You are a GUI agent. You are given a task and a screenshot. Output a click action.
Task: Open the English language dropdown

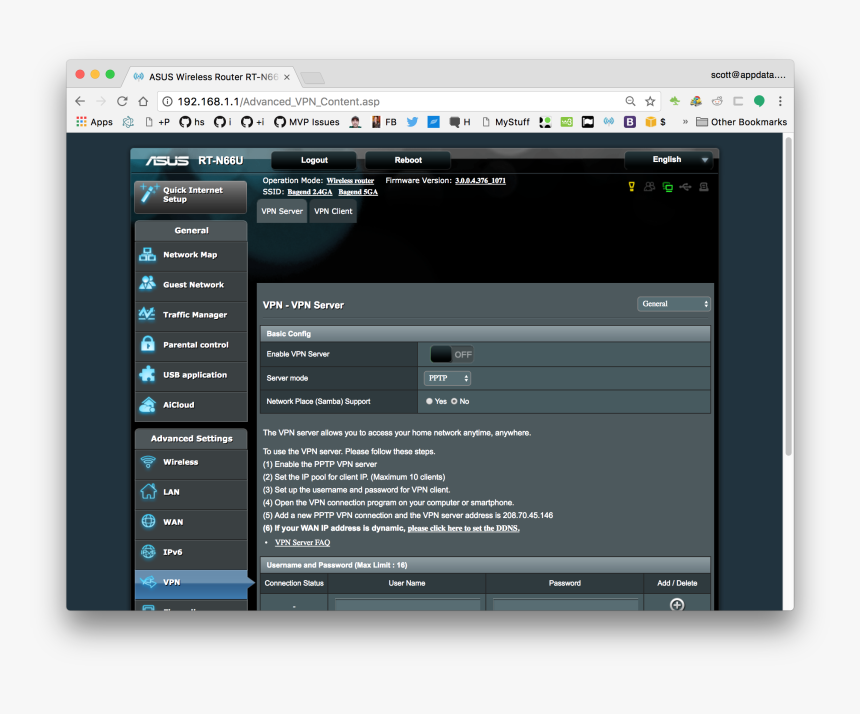click(x=669, y=160)
